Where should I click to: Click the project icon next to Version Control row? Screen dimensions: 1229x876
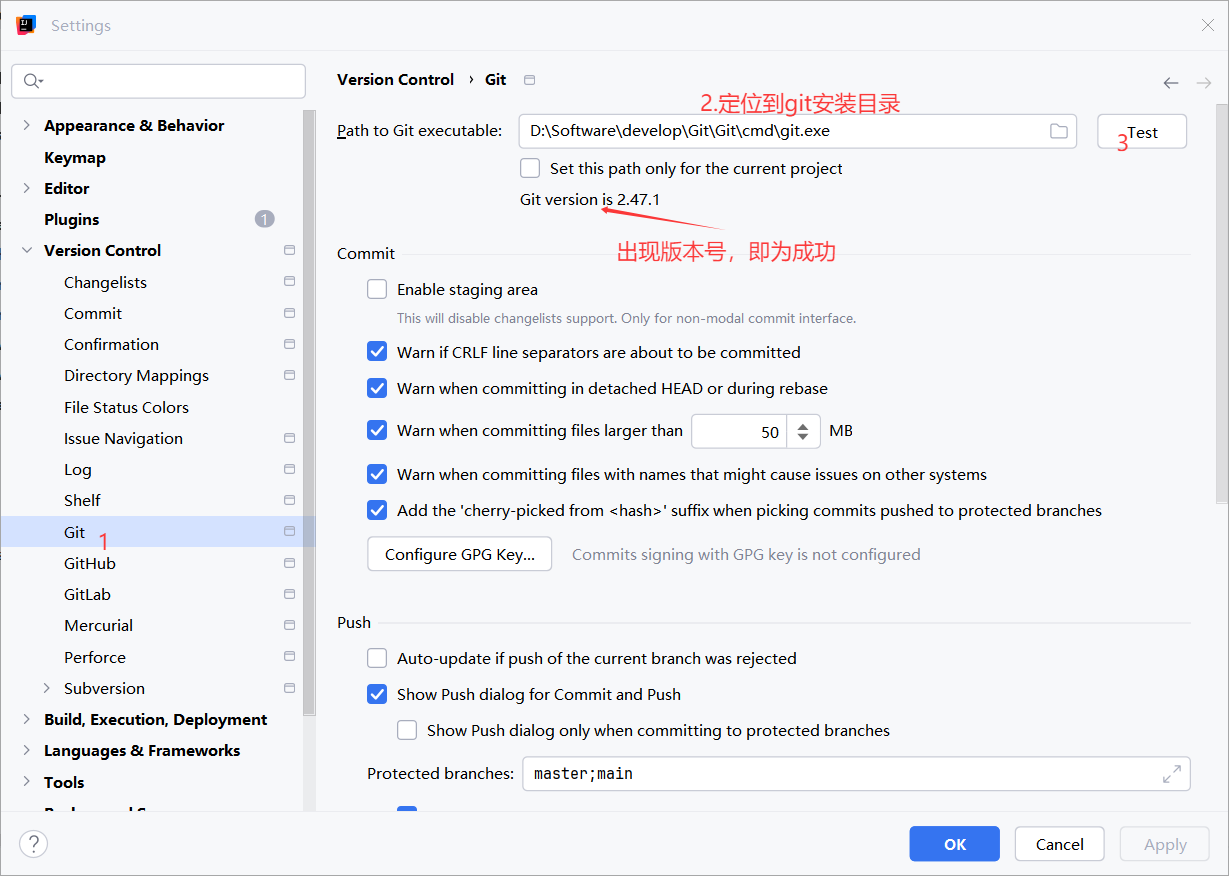pos(289,250)
